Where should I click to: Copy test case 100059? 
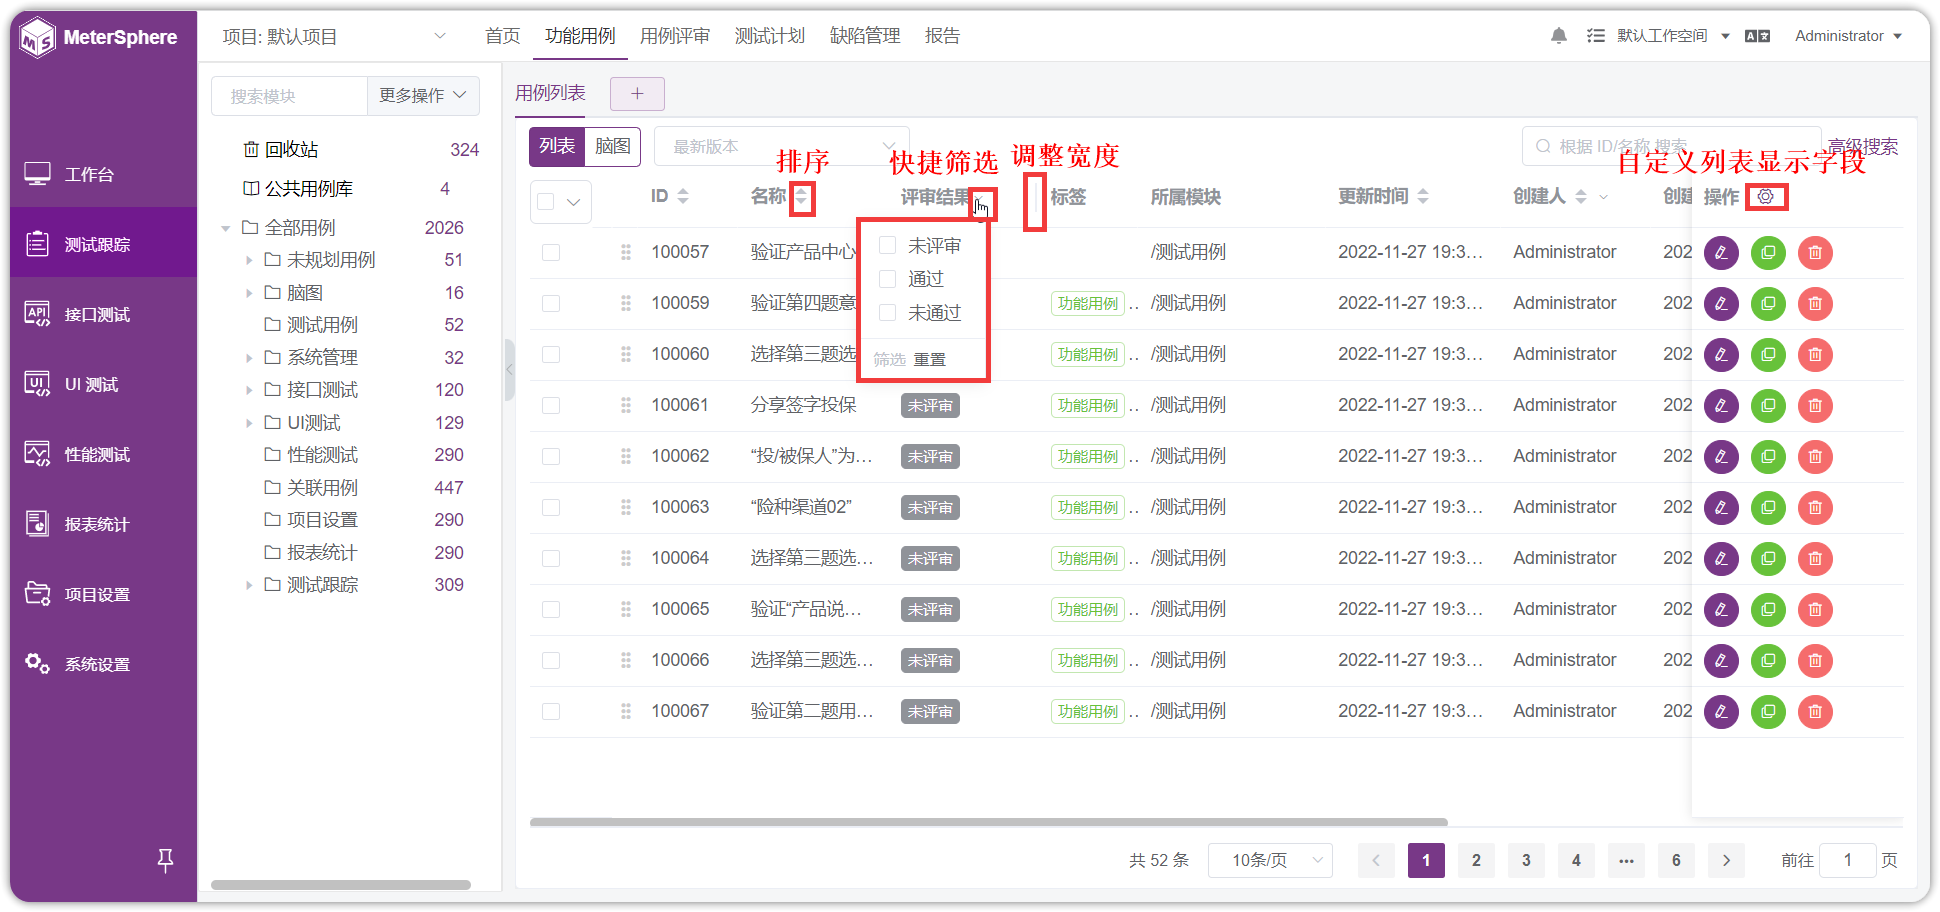click(1768, 304)
